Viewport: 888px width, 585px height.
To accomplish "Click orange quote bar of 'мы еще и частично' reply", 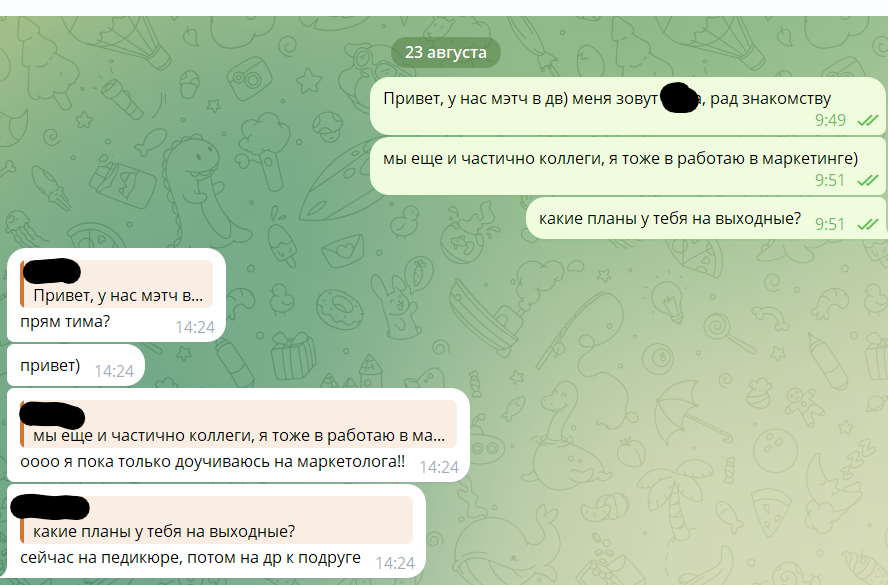I will 22,424.
